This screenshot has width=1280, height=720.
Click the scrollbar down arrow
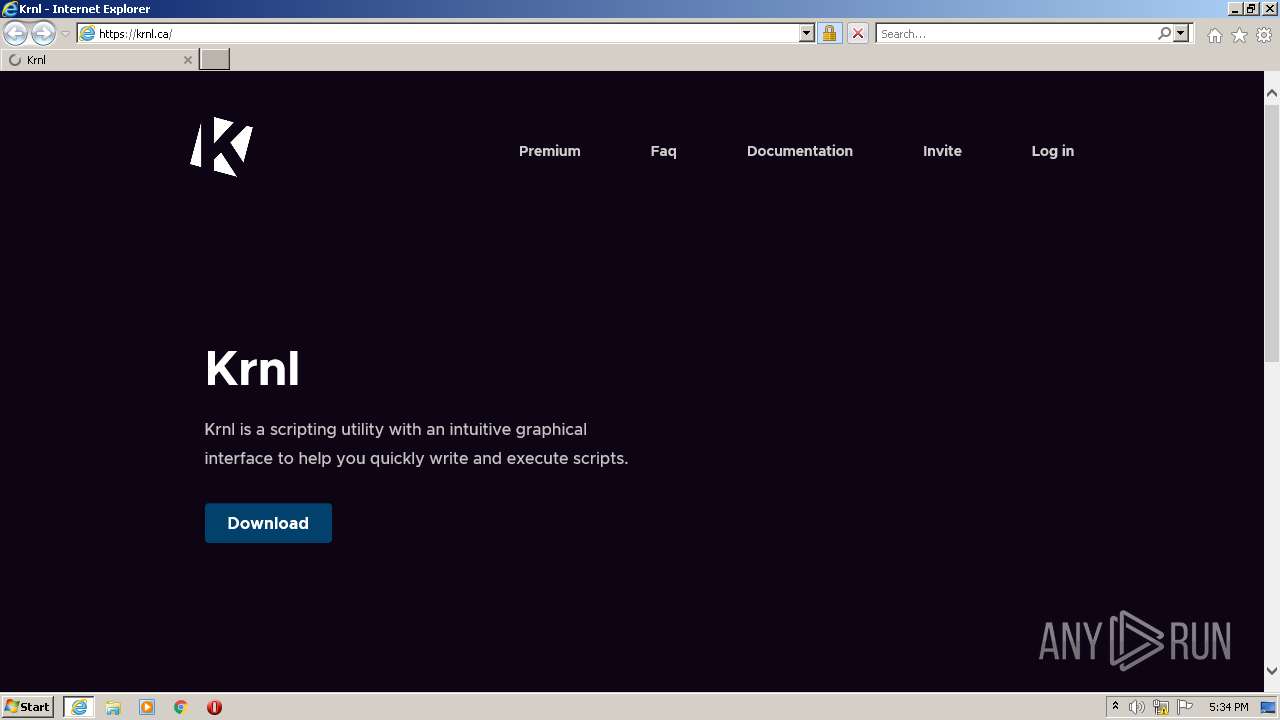1272,671
